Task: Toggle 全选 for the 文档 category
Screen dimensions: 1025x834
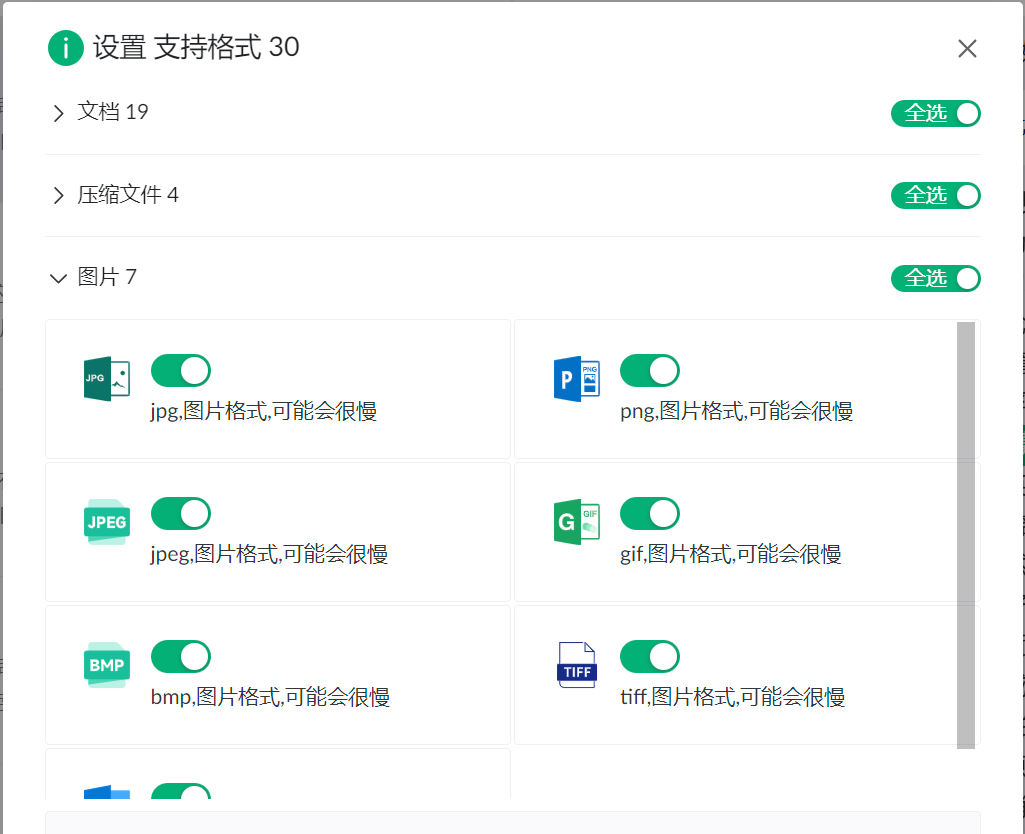Action: [x=936, y=114]
